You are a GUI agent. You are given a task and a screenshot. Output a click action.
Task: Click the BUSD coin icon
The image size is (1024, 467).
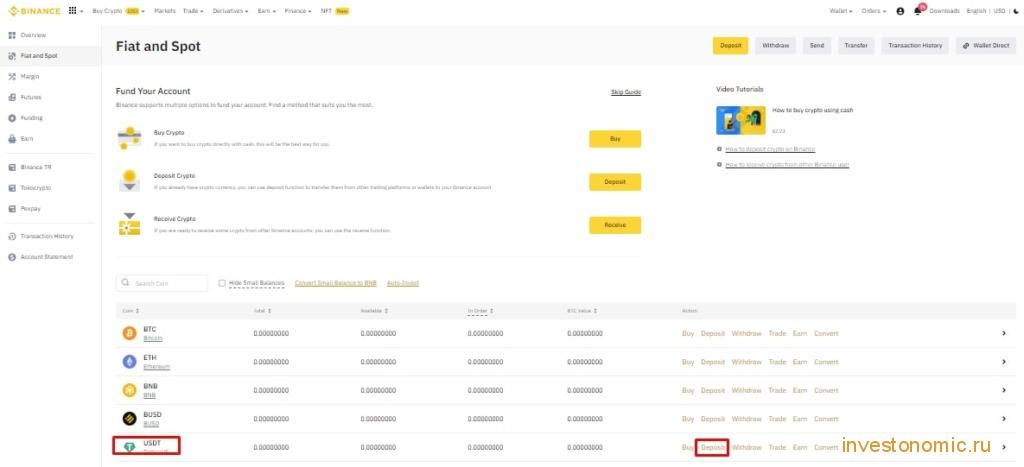tap(130, 419)
